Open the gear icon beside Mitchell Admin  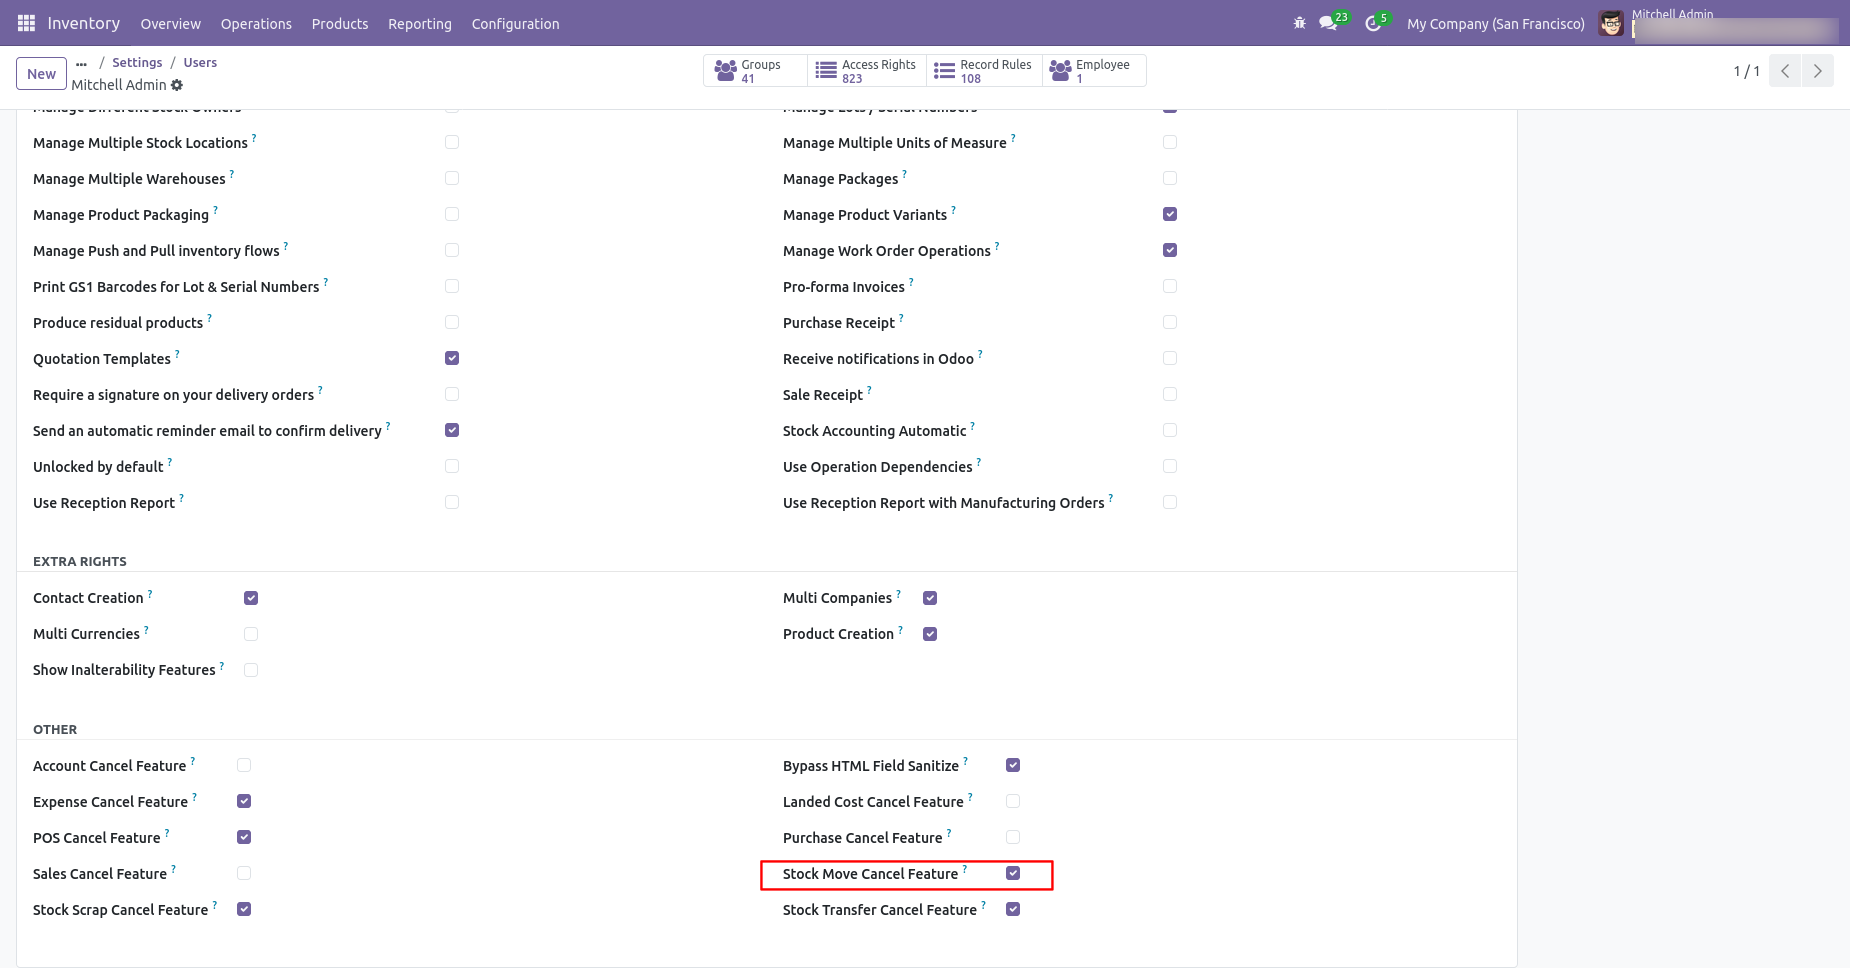tap(177, 85)
